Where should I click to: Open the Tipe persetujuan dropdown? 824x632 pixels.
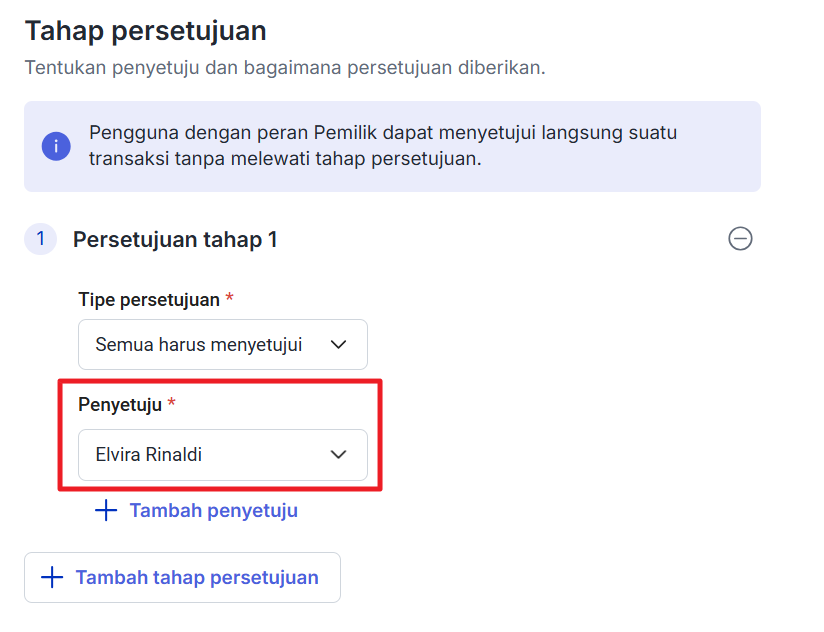pos(222,345)
